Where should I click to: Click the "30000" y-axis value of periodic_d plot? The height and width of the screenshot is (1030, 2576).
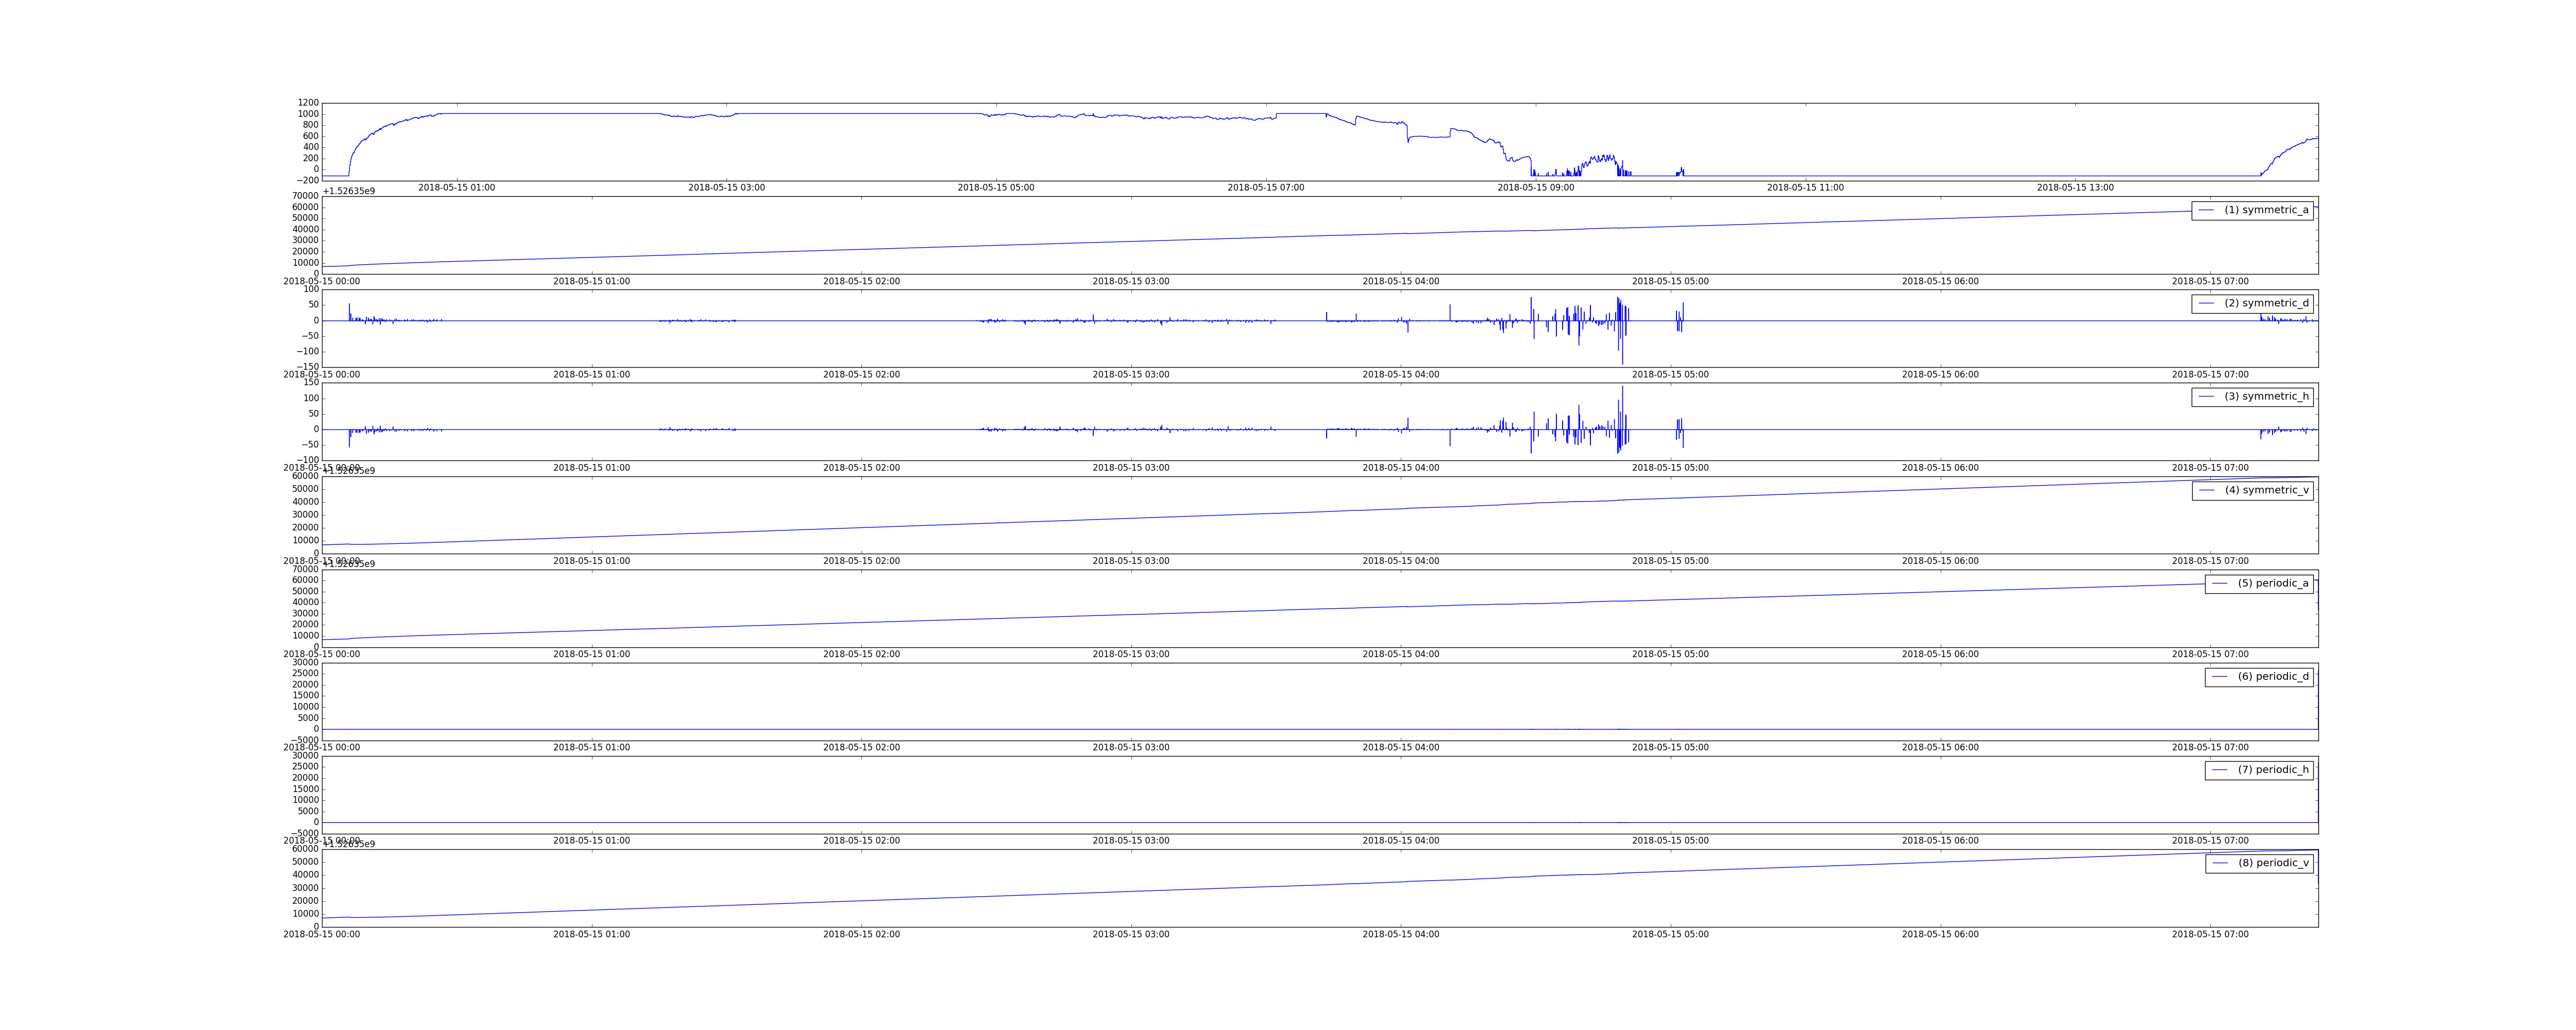coord(305,663)
